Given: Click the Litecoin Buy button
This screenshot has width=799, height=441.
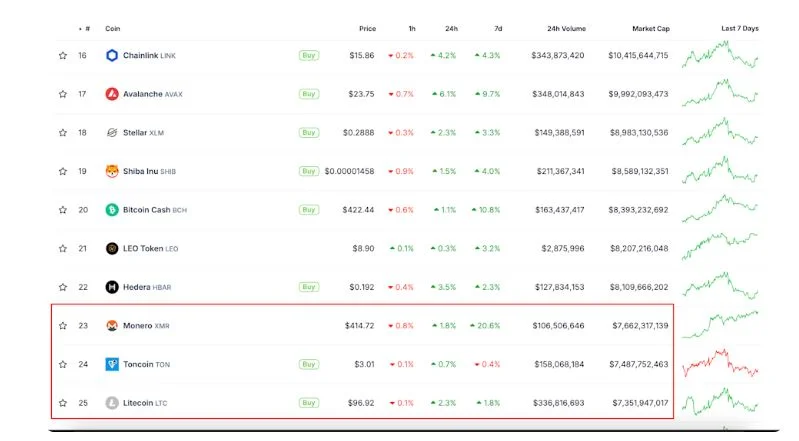Looking at the screenshot, I should [x=309, y=403].
